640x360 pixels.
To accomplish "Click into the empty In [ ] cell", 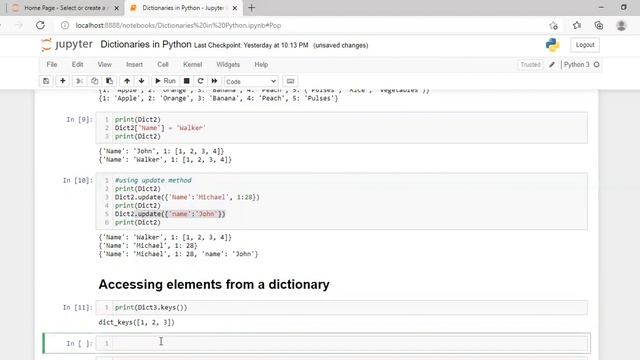I will tap(342, 343).
